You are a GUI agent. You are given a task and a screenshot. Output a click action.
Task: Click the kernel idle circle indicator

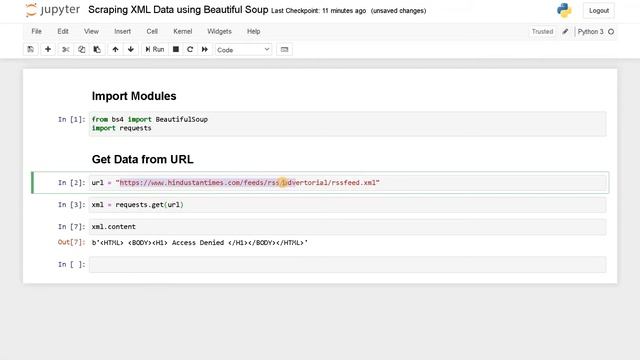611,31
